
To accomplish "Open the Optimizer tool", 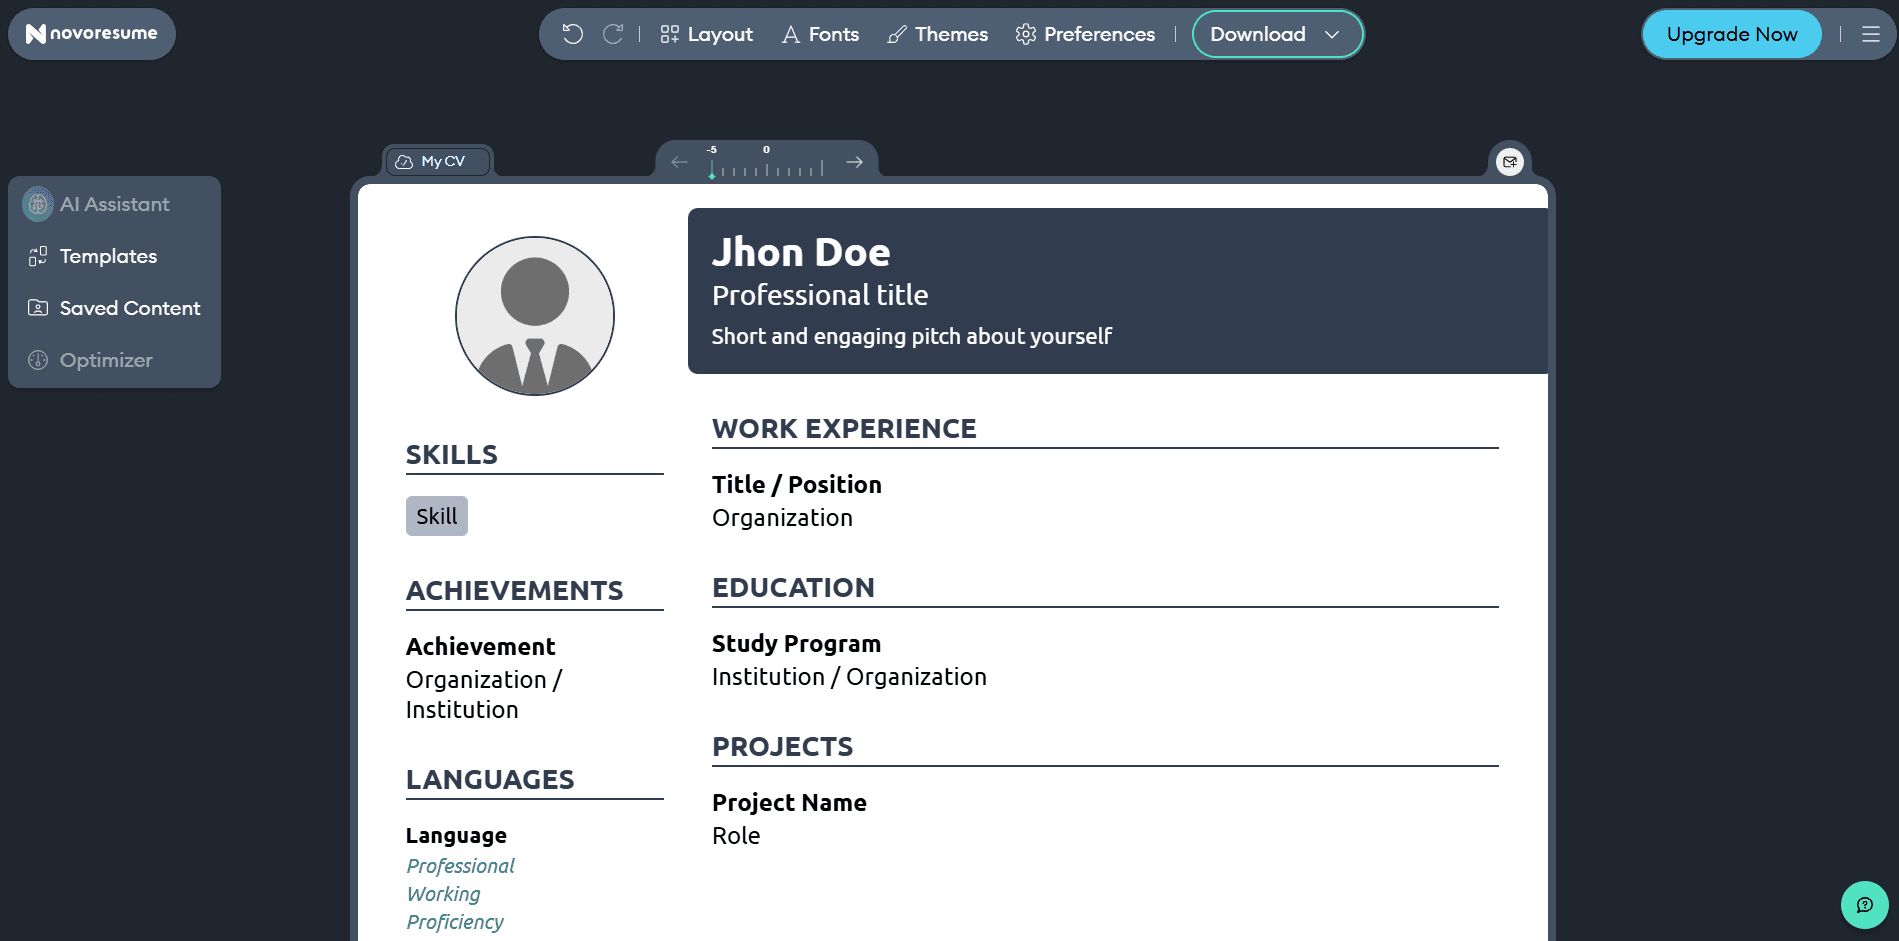I will click(x=106, y=360).
